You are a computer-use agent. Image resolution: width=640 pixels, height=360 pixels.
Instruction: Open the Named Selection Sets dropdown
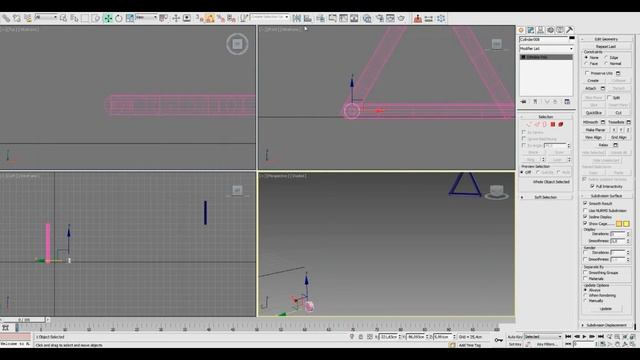[x=270, y=17]
